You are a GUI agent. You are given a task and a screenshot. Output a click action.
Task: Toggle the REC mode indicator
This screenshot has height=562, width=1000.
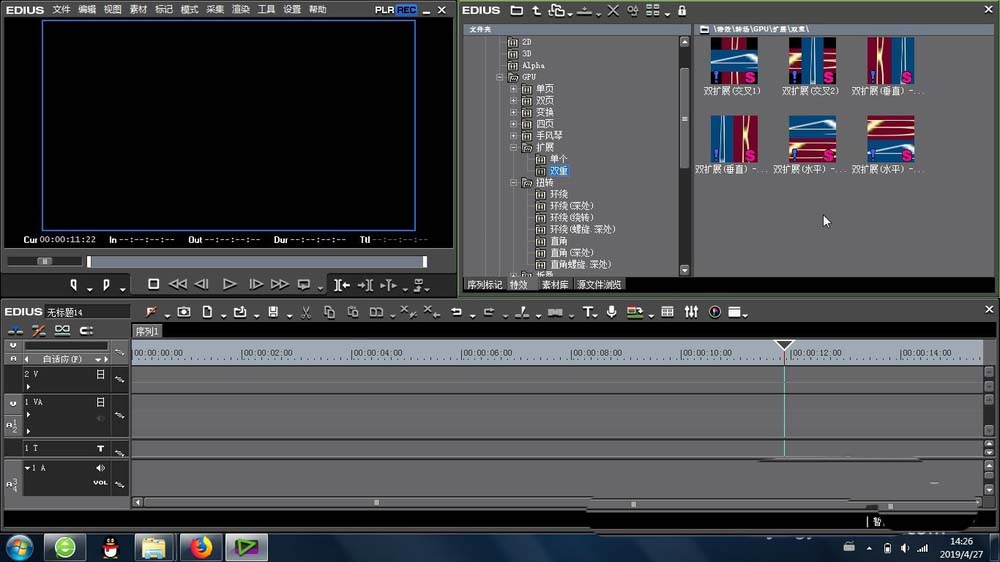406,10
